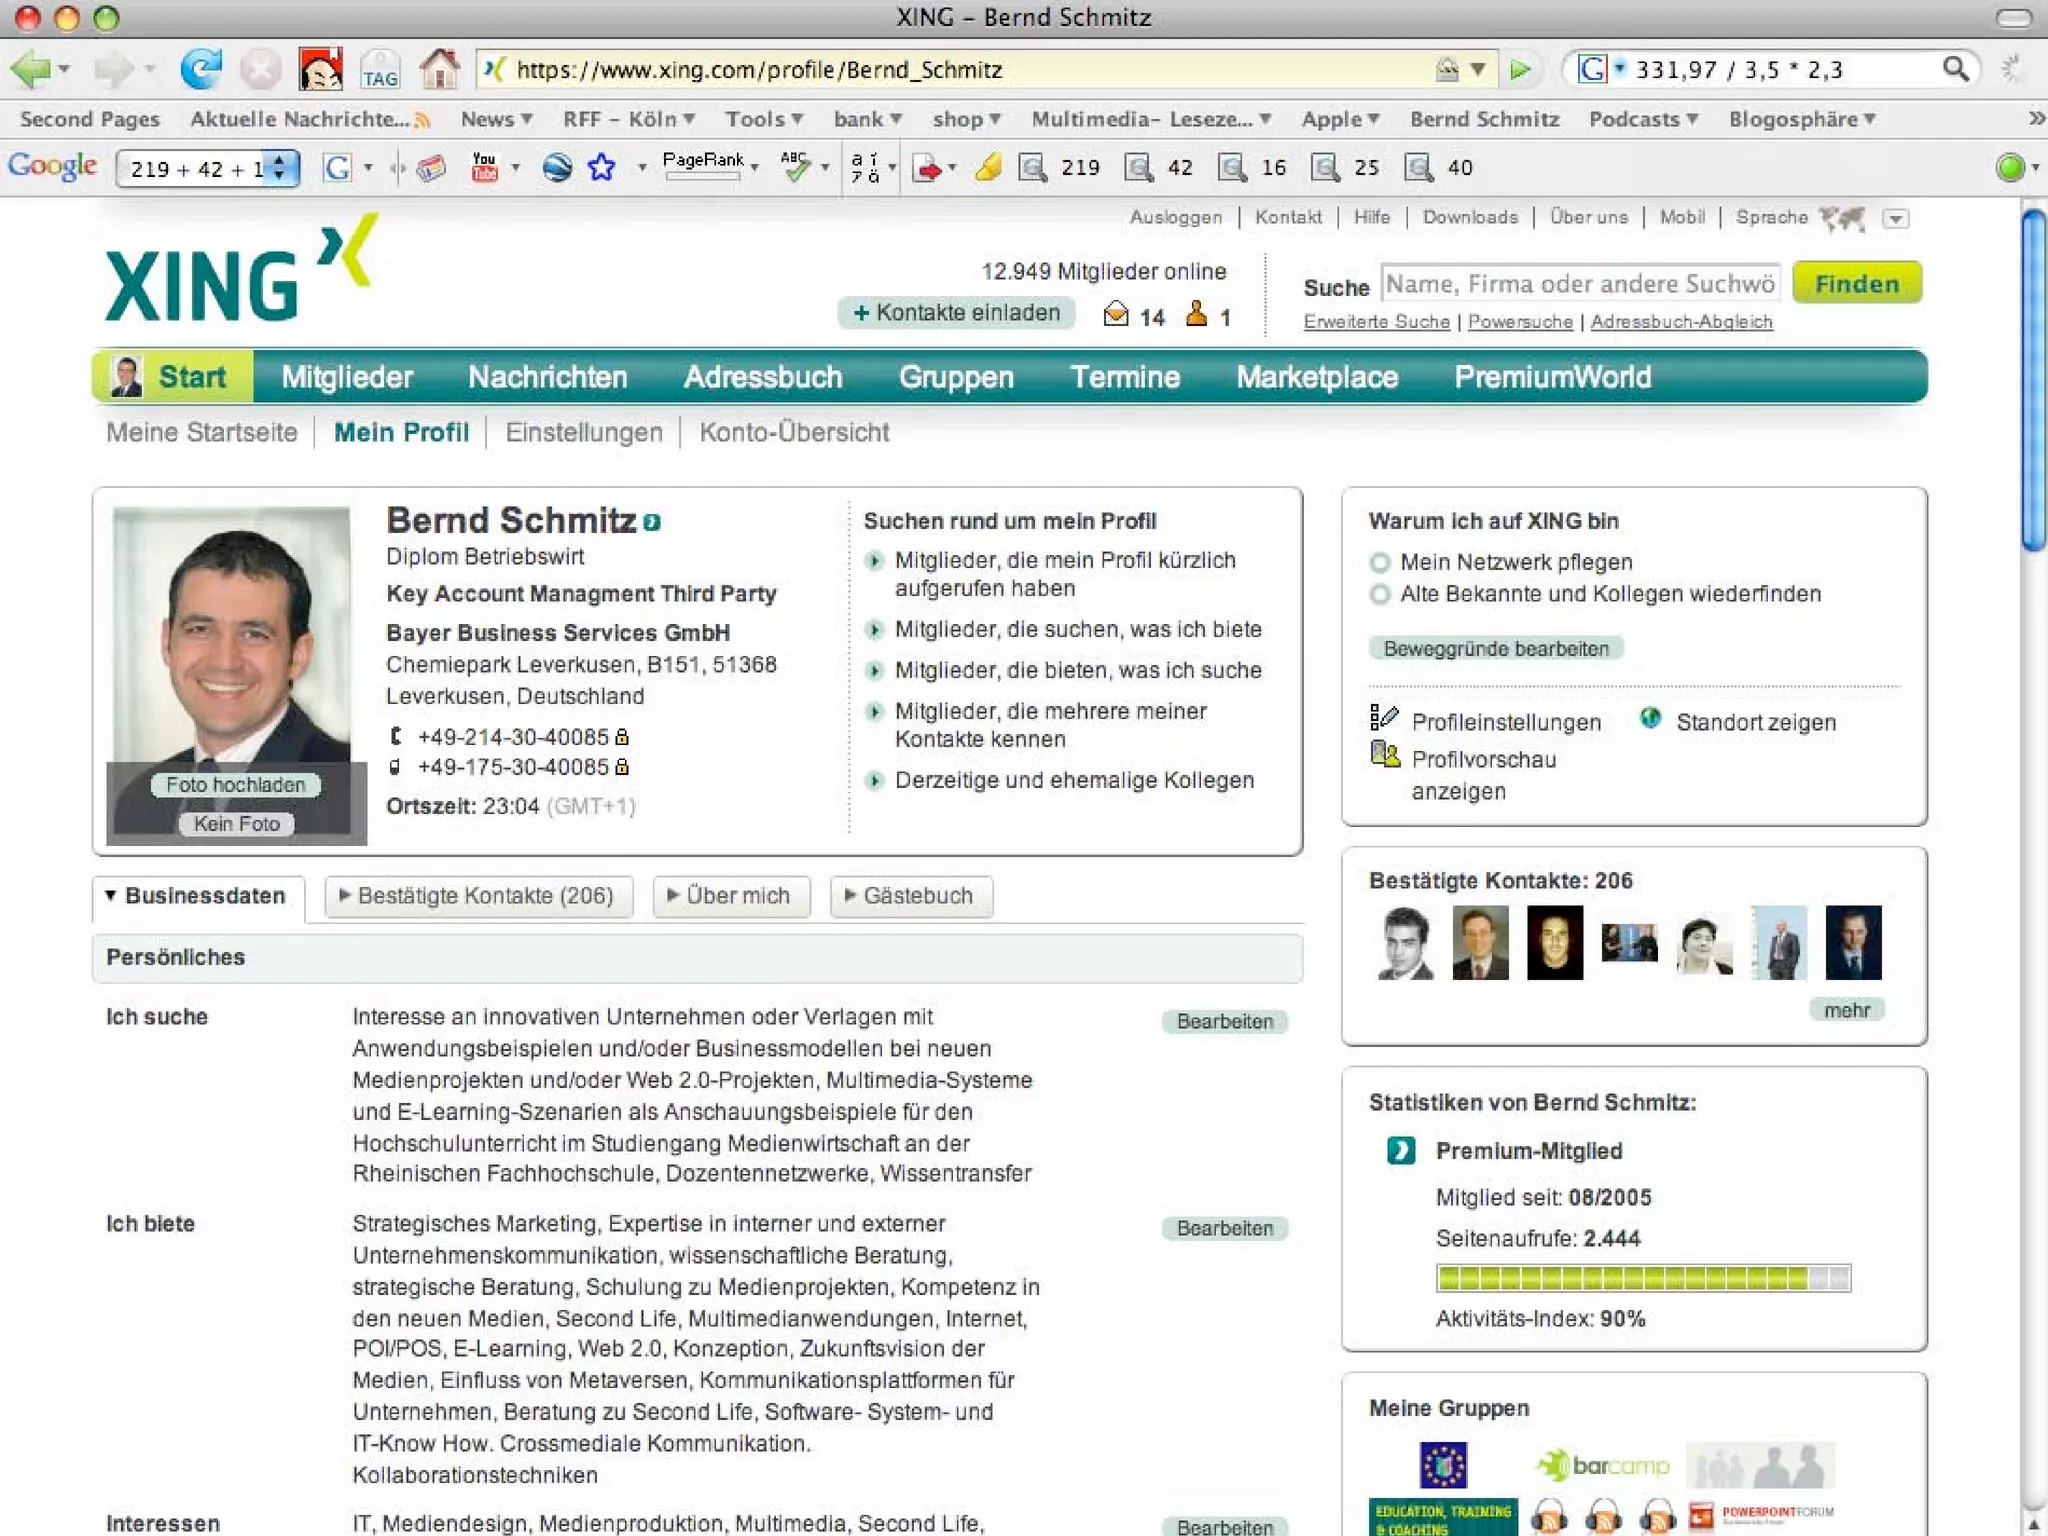Click the Aktivitäts-Index progress bar
The height and width of the screenshot is (1536, 2048).
(1642, 1278)
